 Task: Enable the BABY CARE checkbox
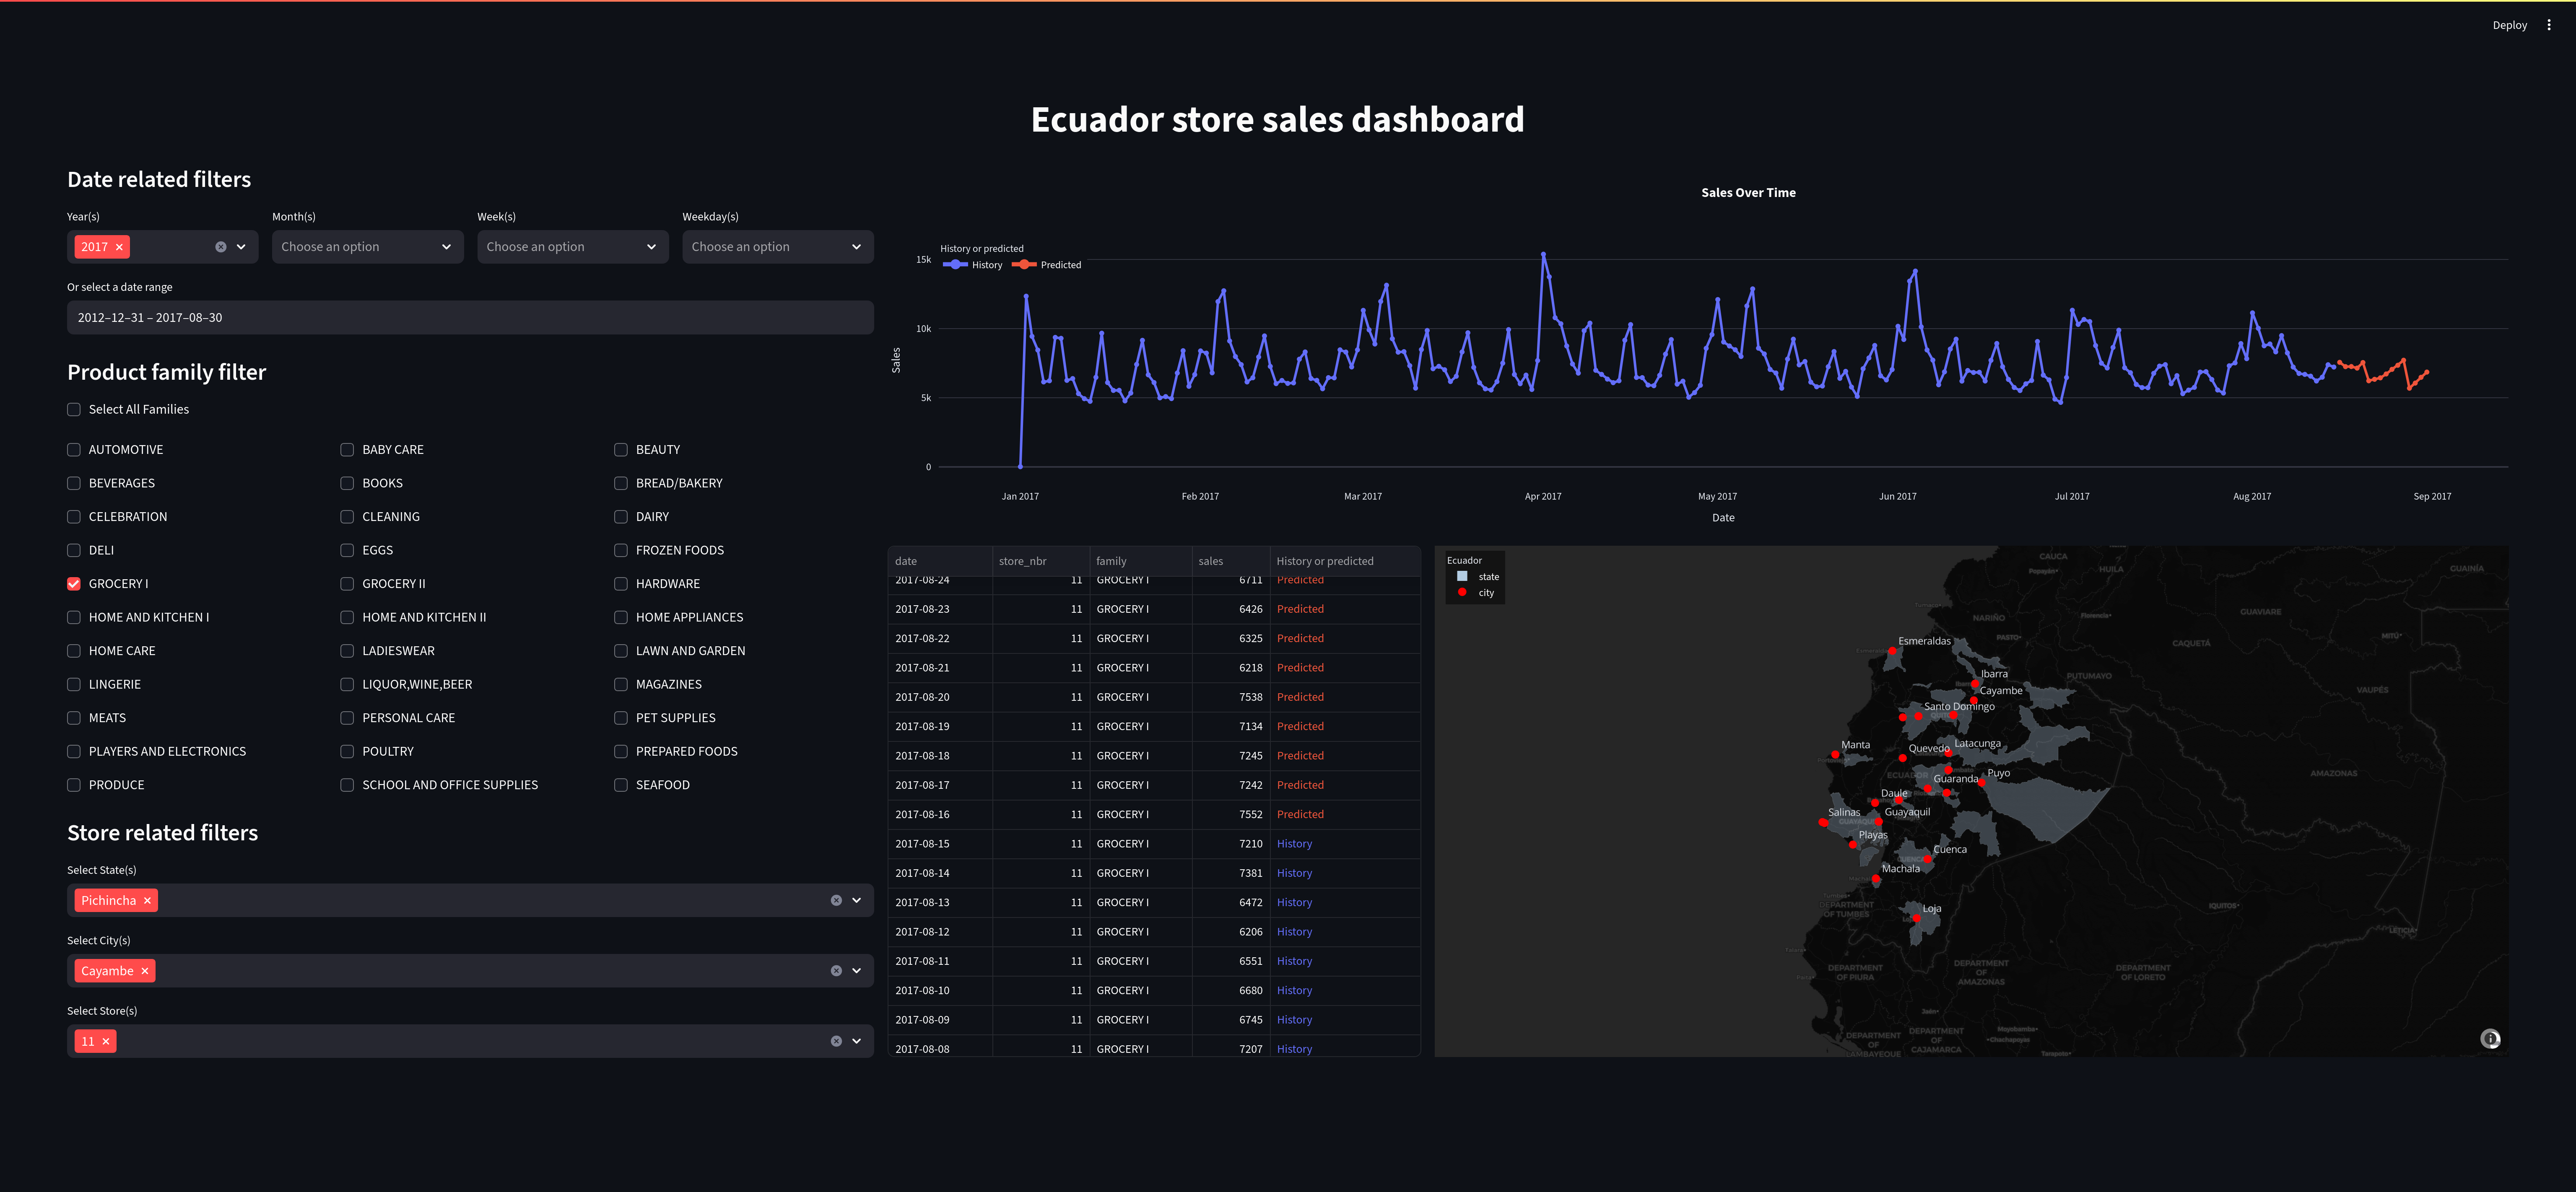(347, 450)
